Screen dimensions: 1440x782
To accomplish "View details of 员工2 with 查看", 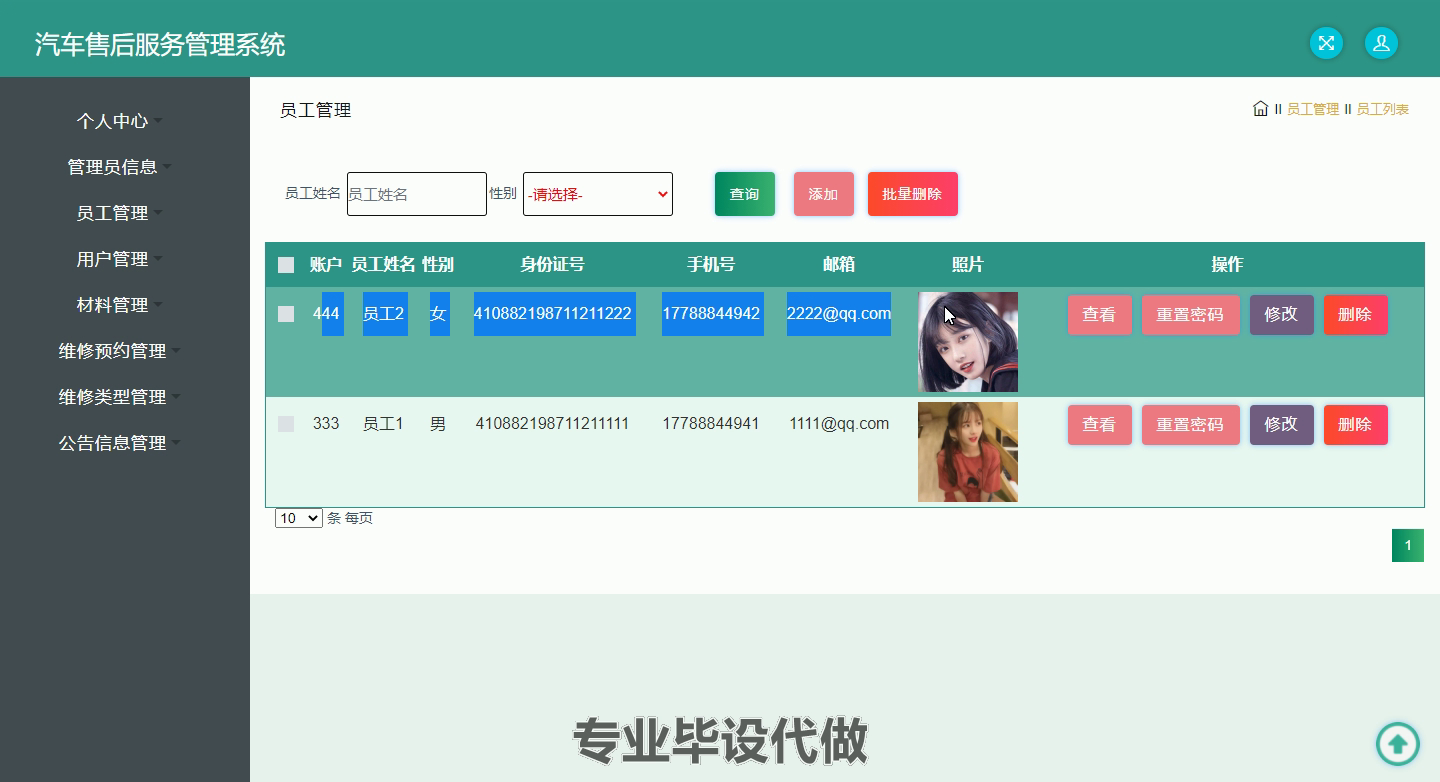I will pyautogui.click(x=1100, y=315).
